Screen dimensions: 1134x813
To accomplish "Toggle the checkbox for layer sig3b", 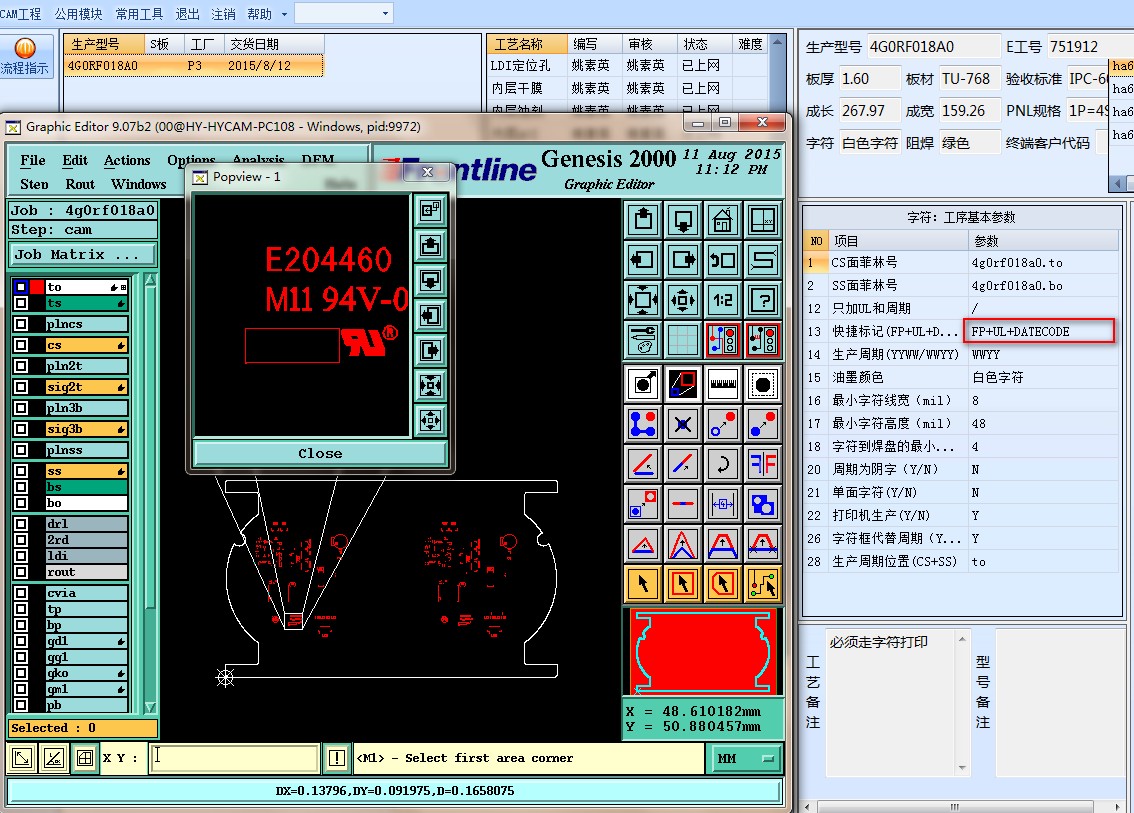I will 21,429.
